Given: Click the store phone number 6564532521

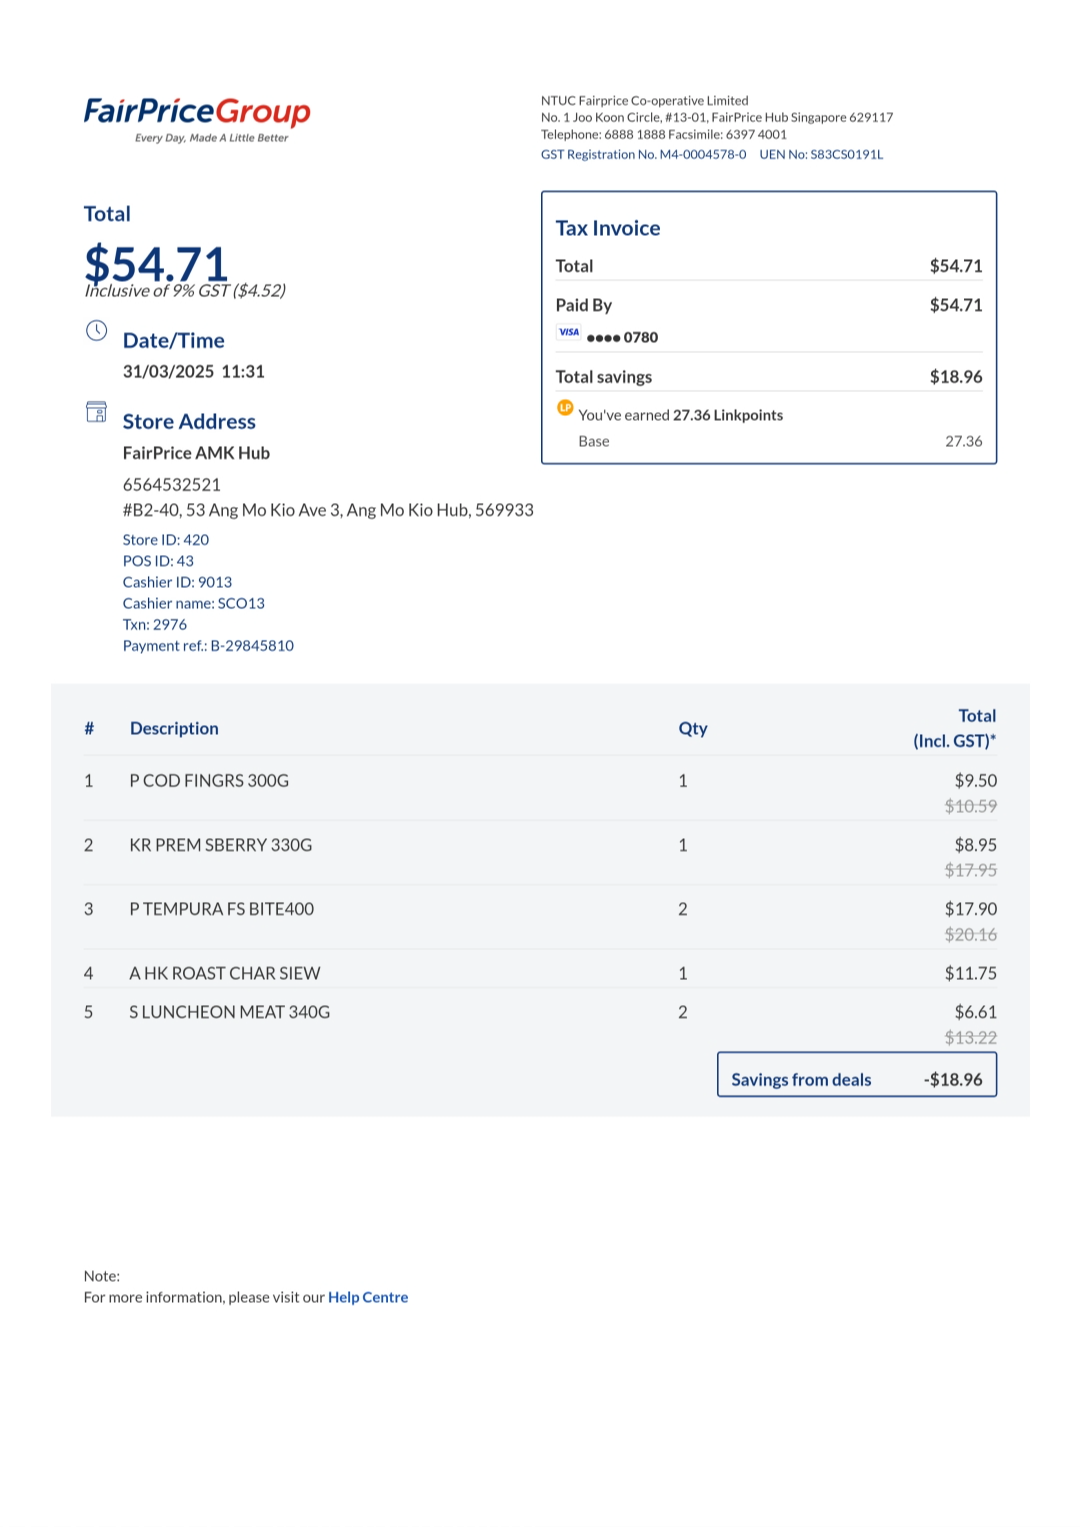Looking at the screenshot, I should pyautogui.click(x=172, y=485).
